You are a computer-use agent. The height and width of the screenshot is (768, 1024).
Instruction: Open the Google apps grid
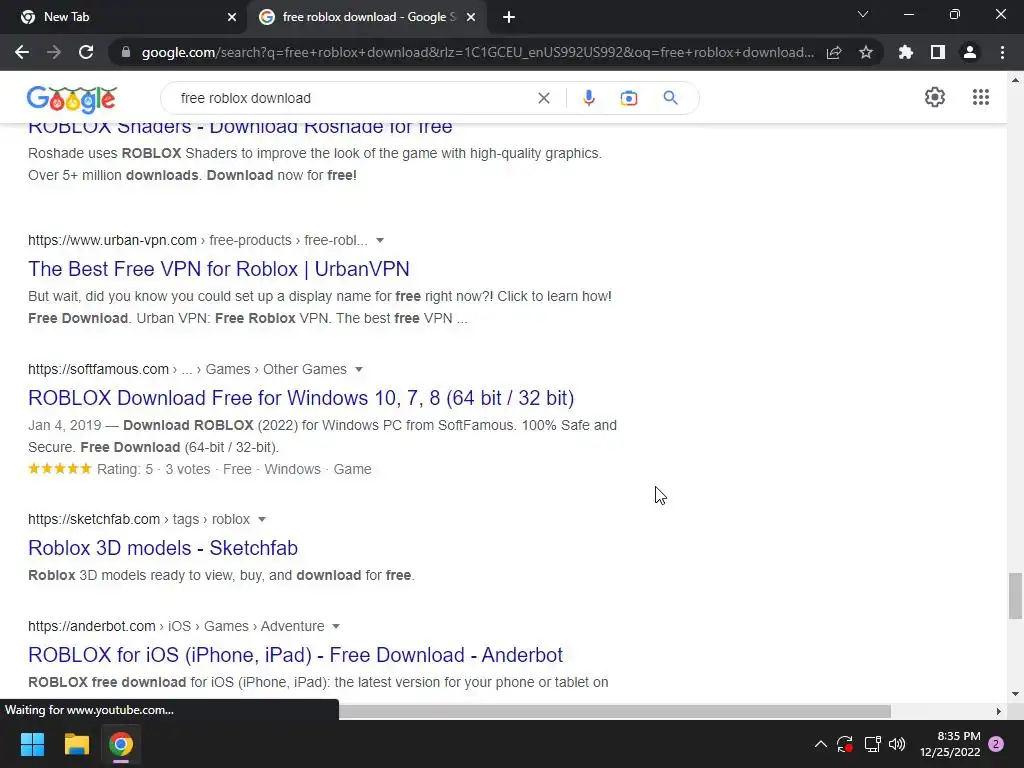coord(980,97)
